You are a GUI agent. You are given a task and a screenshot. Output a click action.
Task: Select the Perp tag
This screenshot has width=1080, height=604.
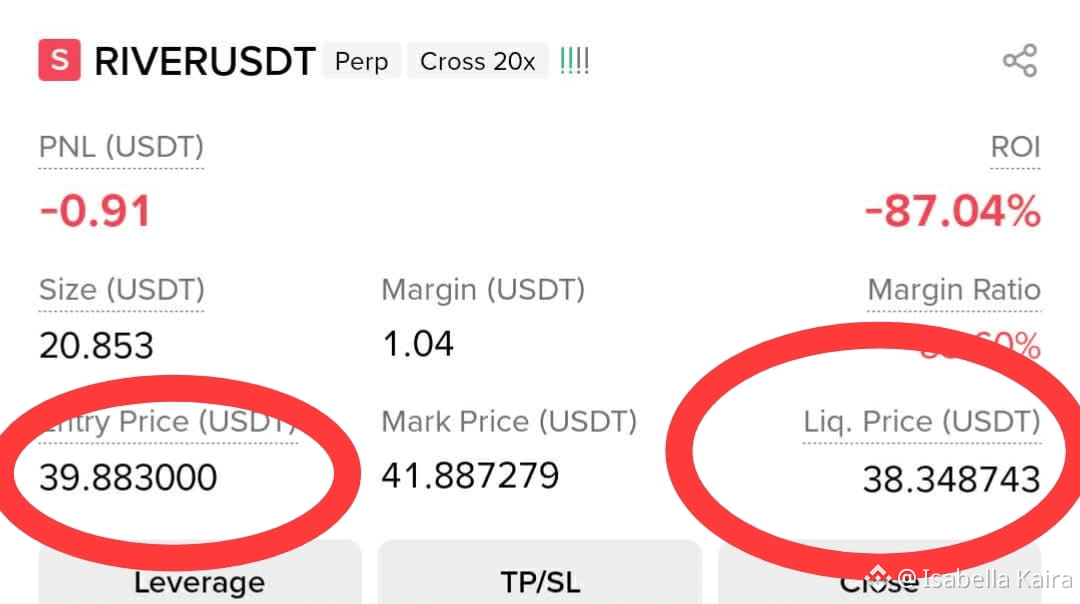(x=362, y=61)
